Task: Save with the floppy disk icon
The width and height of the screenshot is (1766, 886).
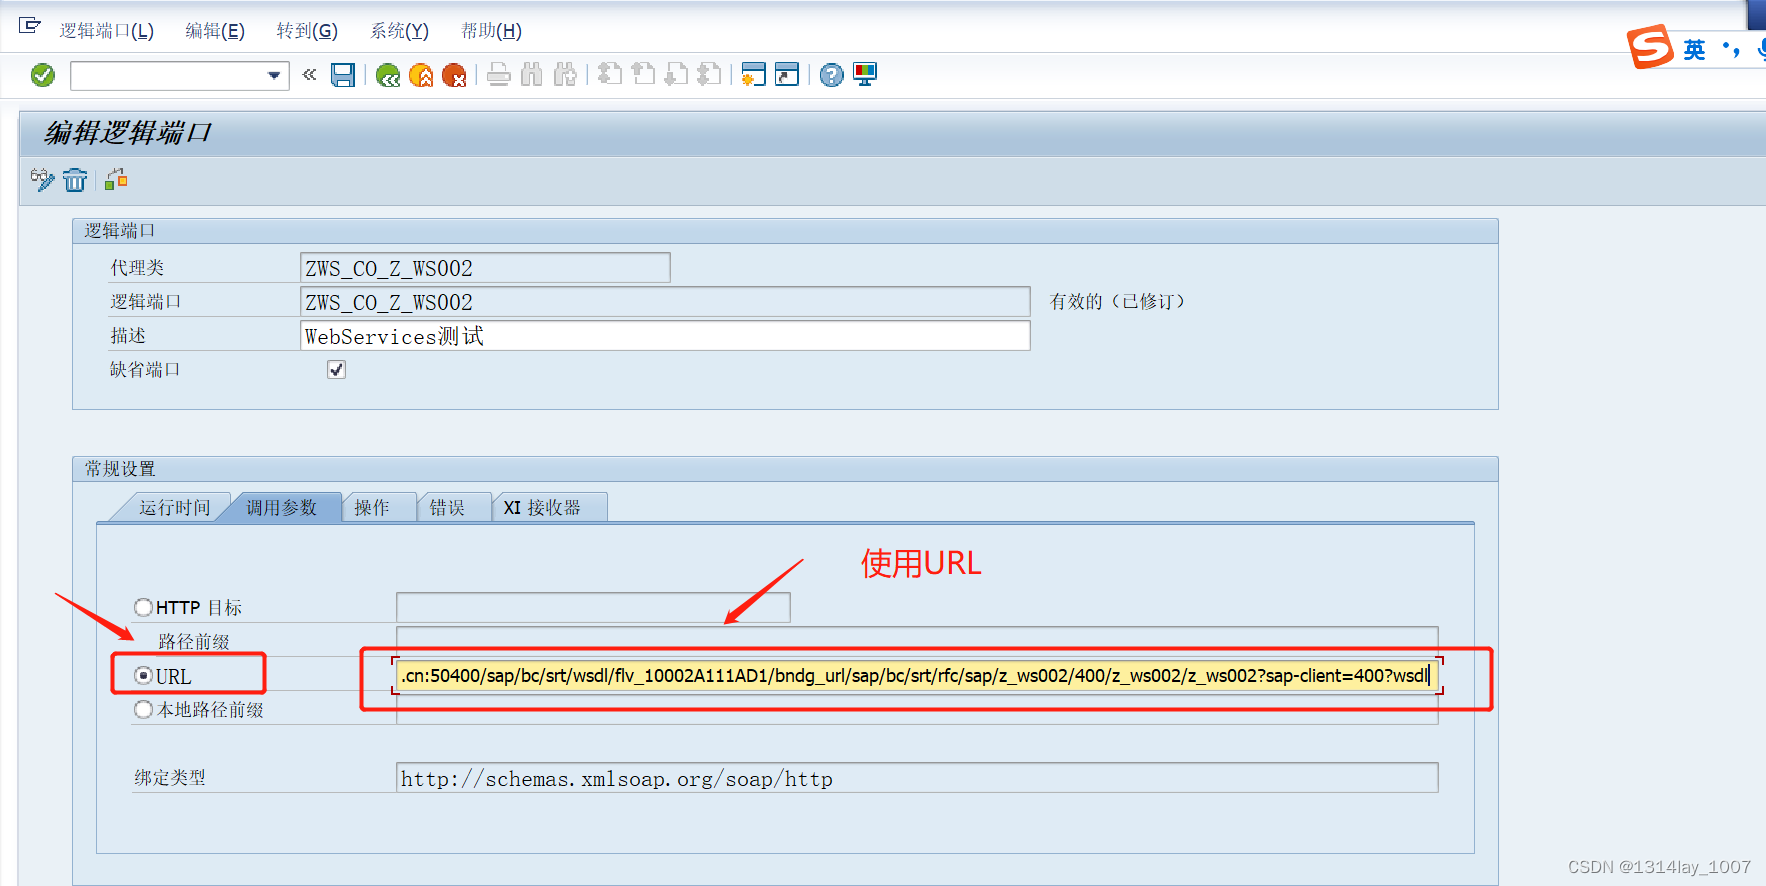Action: tap(343, 75)
